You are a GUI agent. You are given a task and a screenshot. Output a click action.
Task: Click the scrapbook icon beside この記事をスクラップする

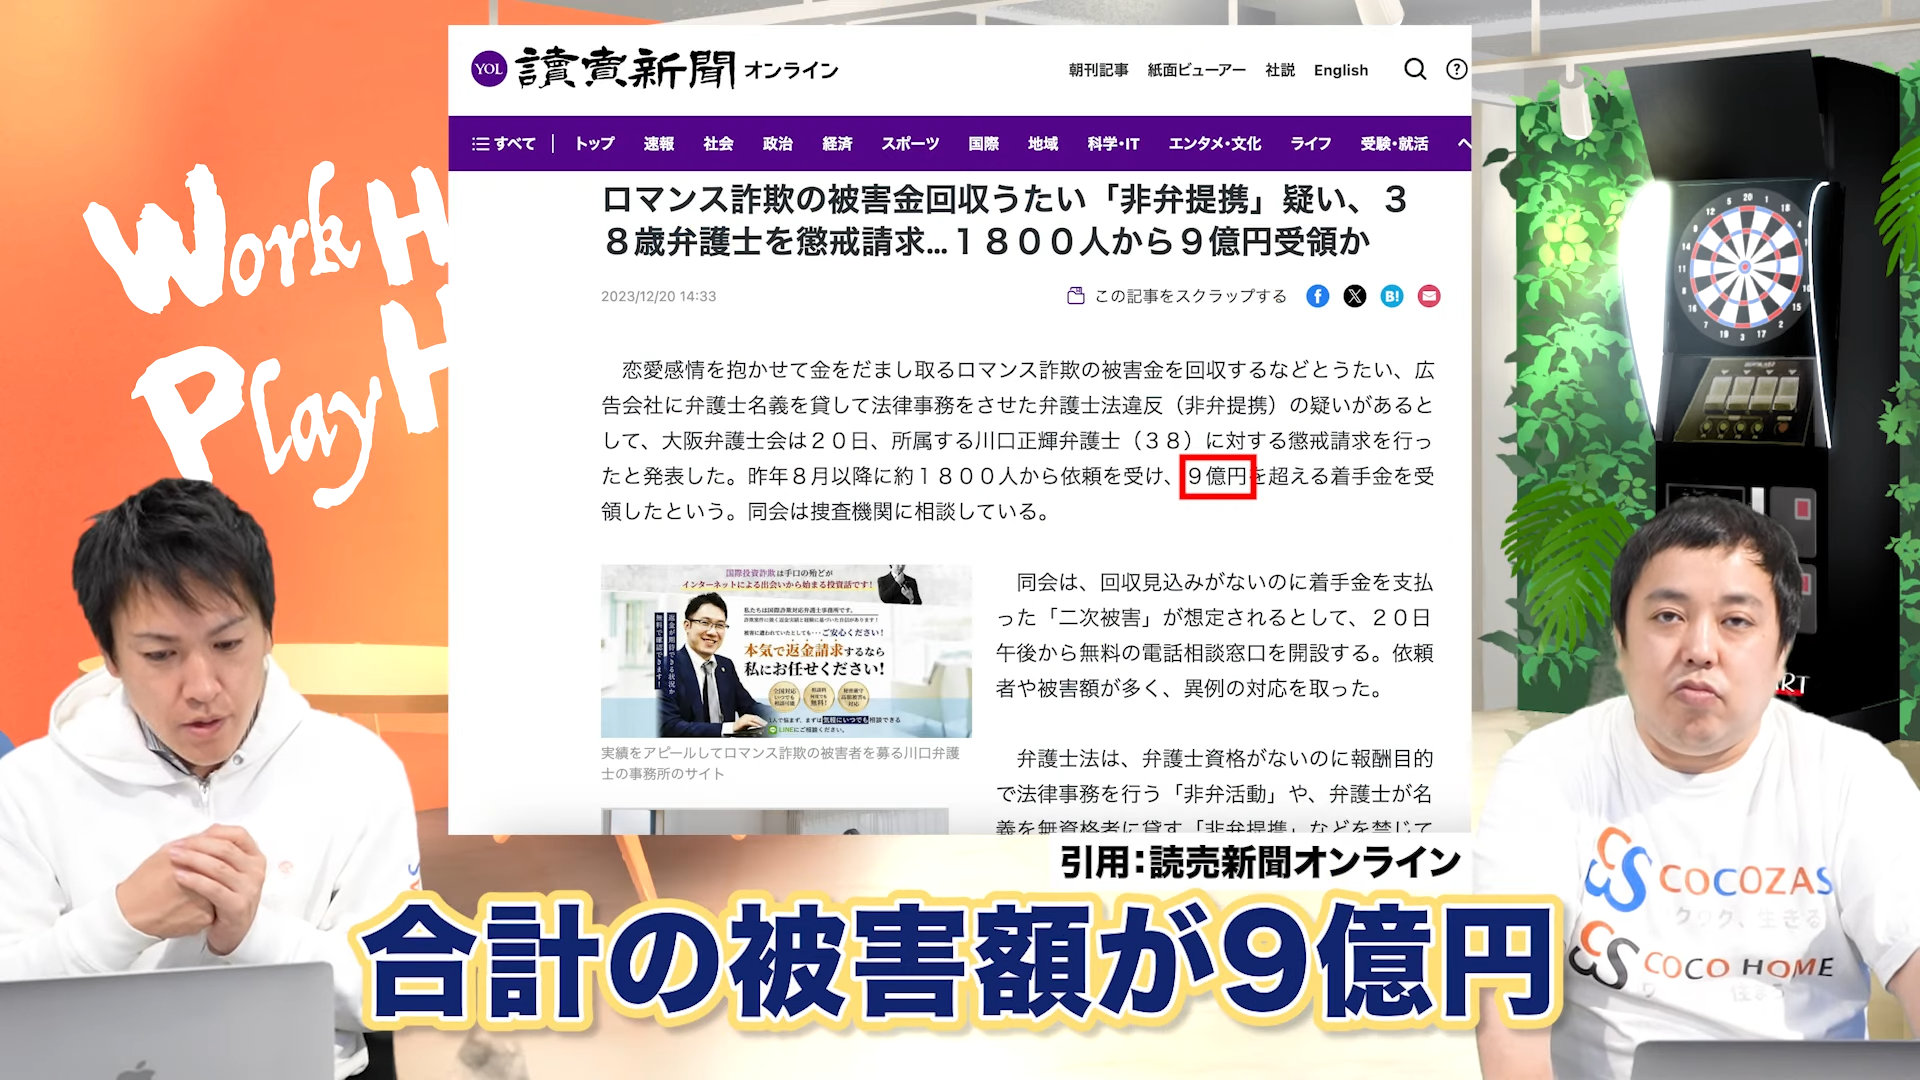1076,296
